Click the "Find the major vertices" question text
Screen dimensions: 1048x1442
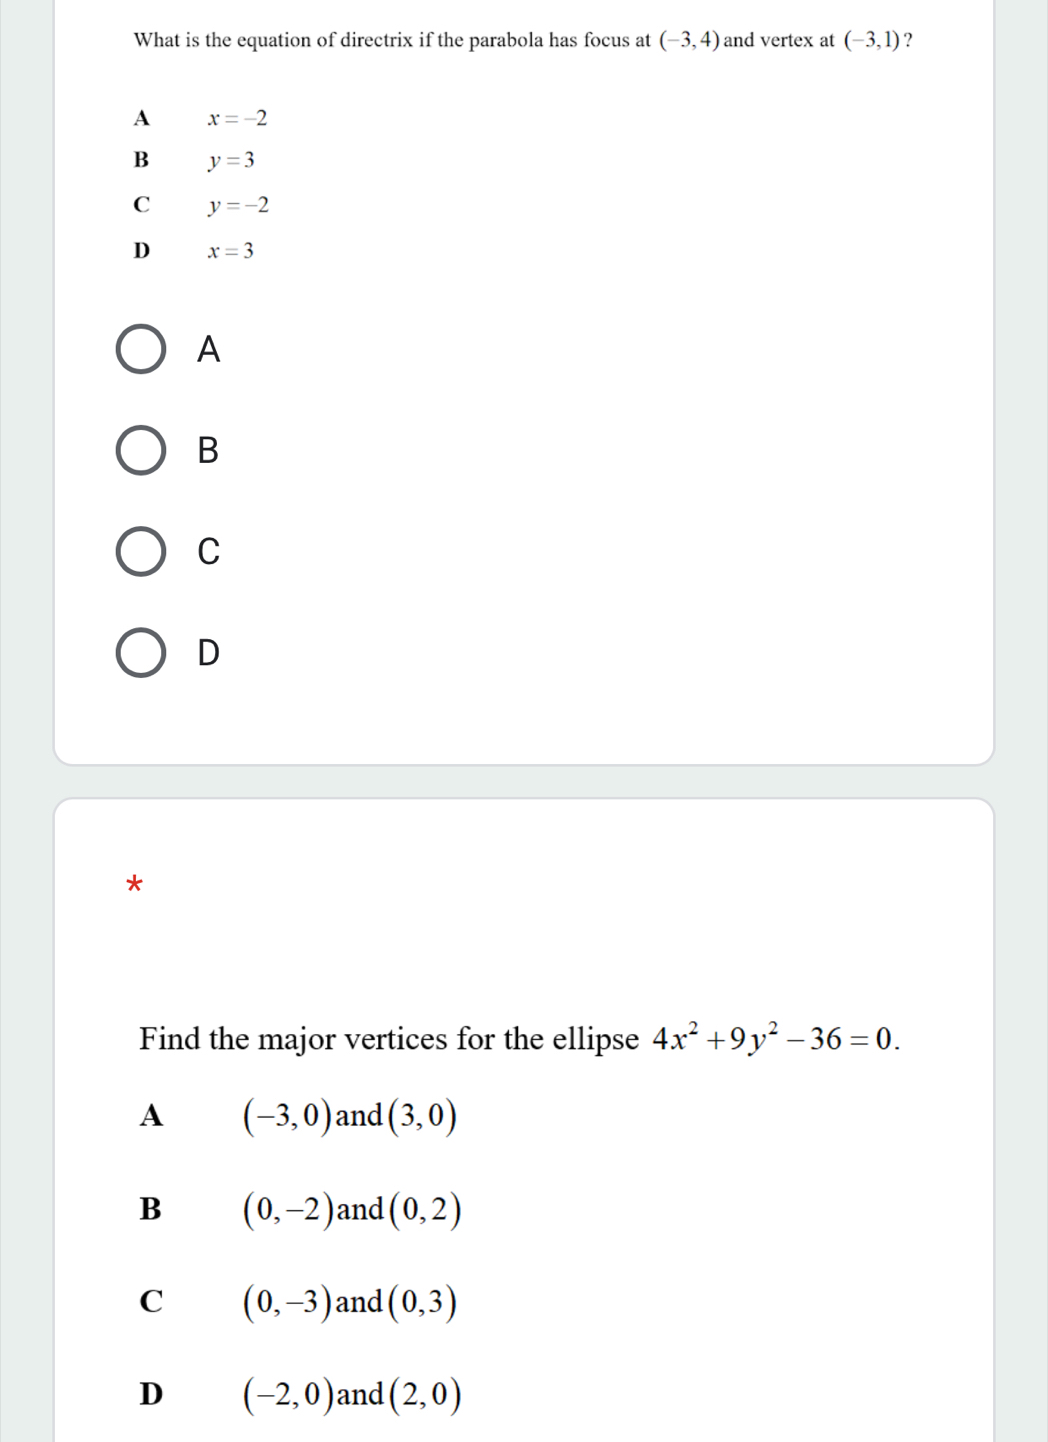pyautogui.click(x=388, y=1039)
